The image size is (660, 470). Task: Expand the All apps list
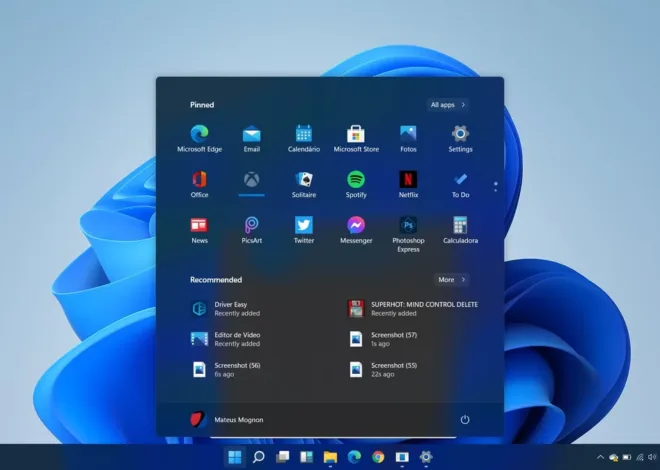[447, 105]
